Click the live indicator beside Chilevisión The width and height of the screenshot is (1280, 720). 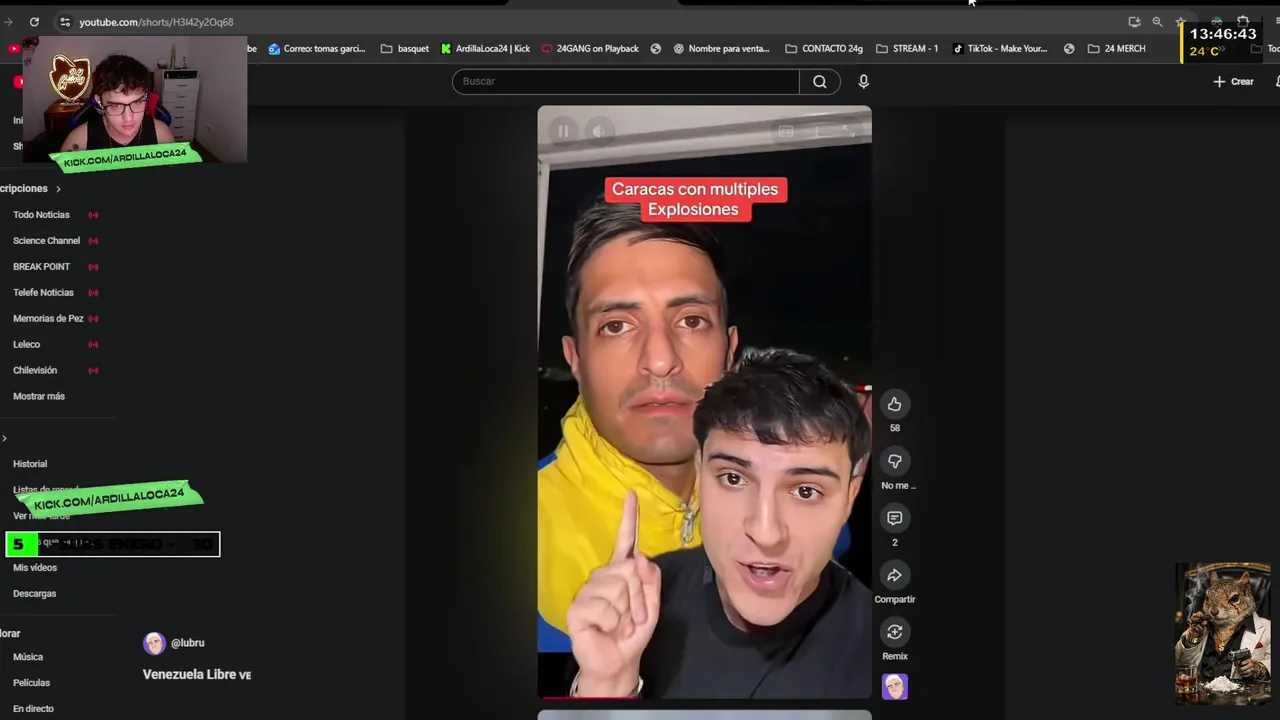[93, 371]
